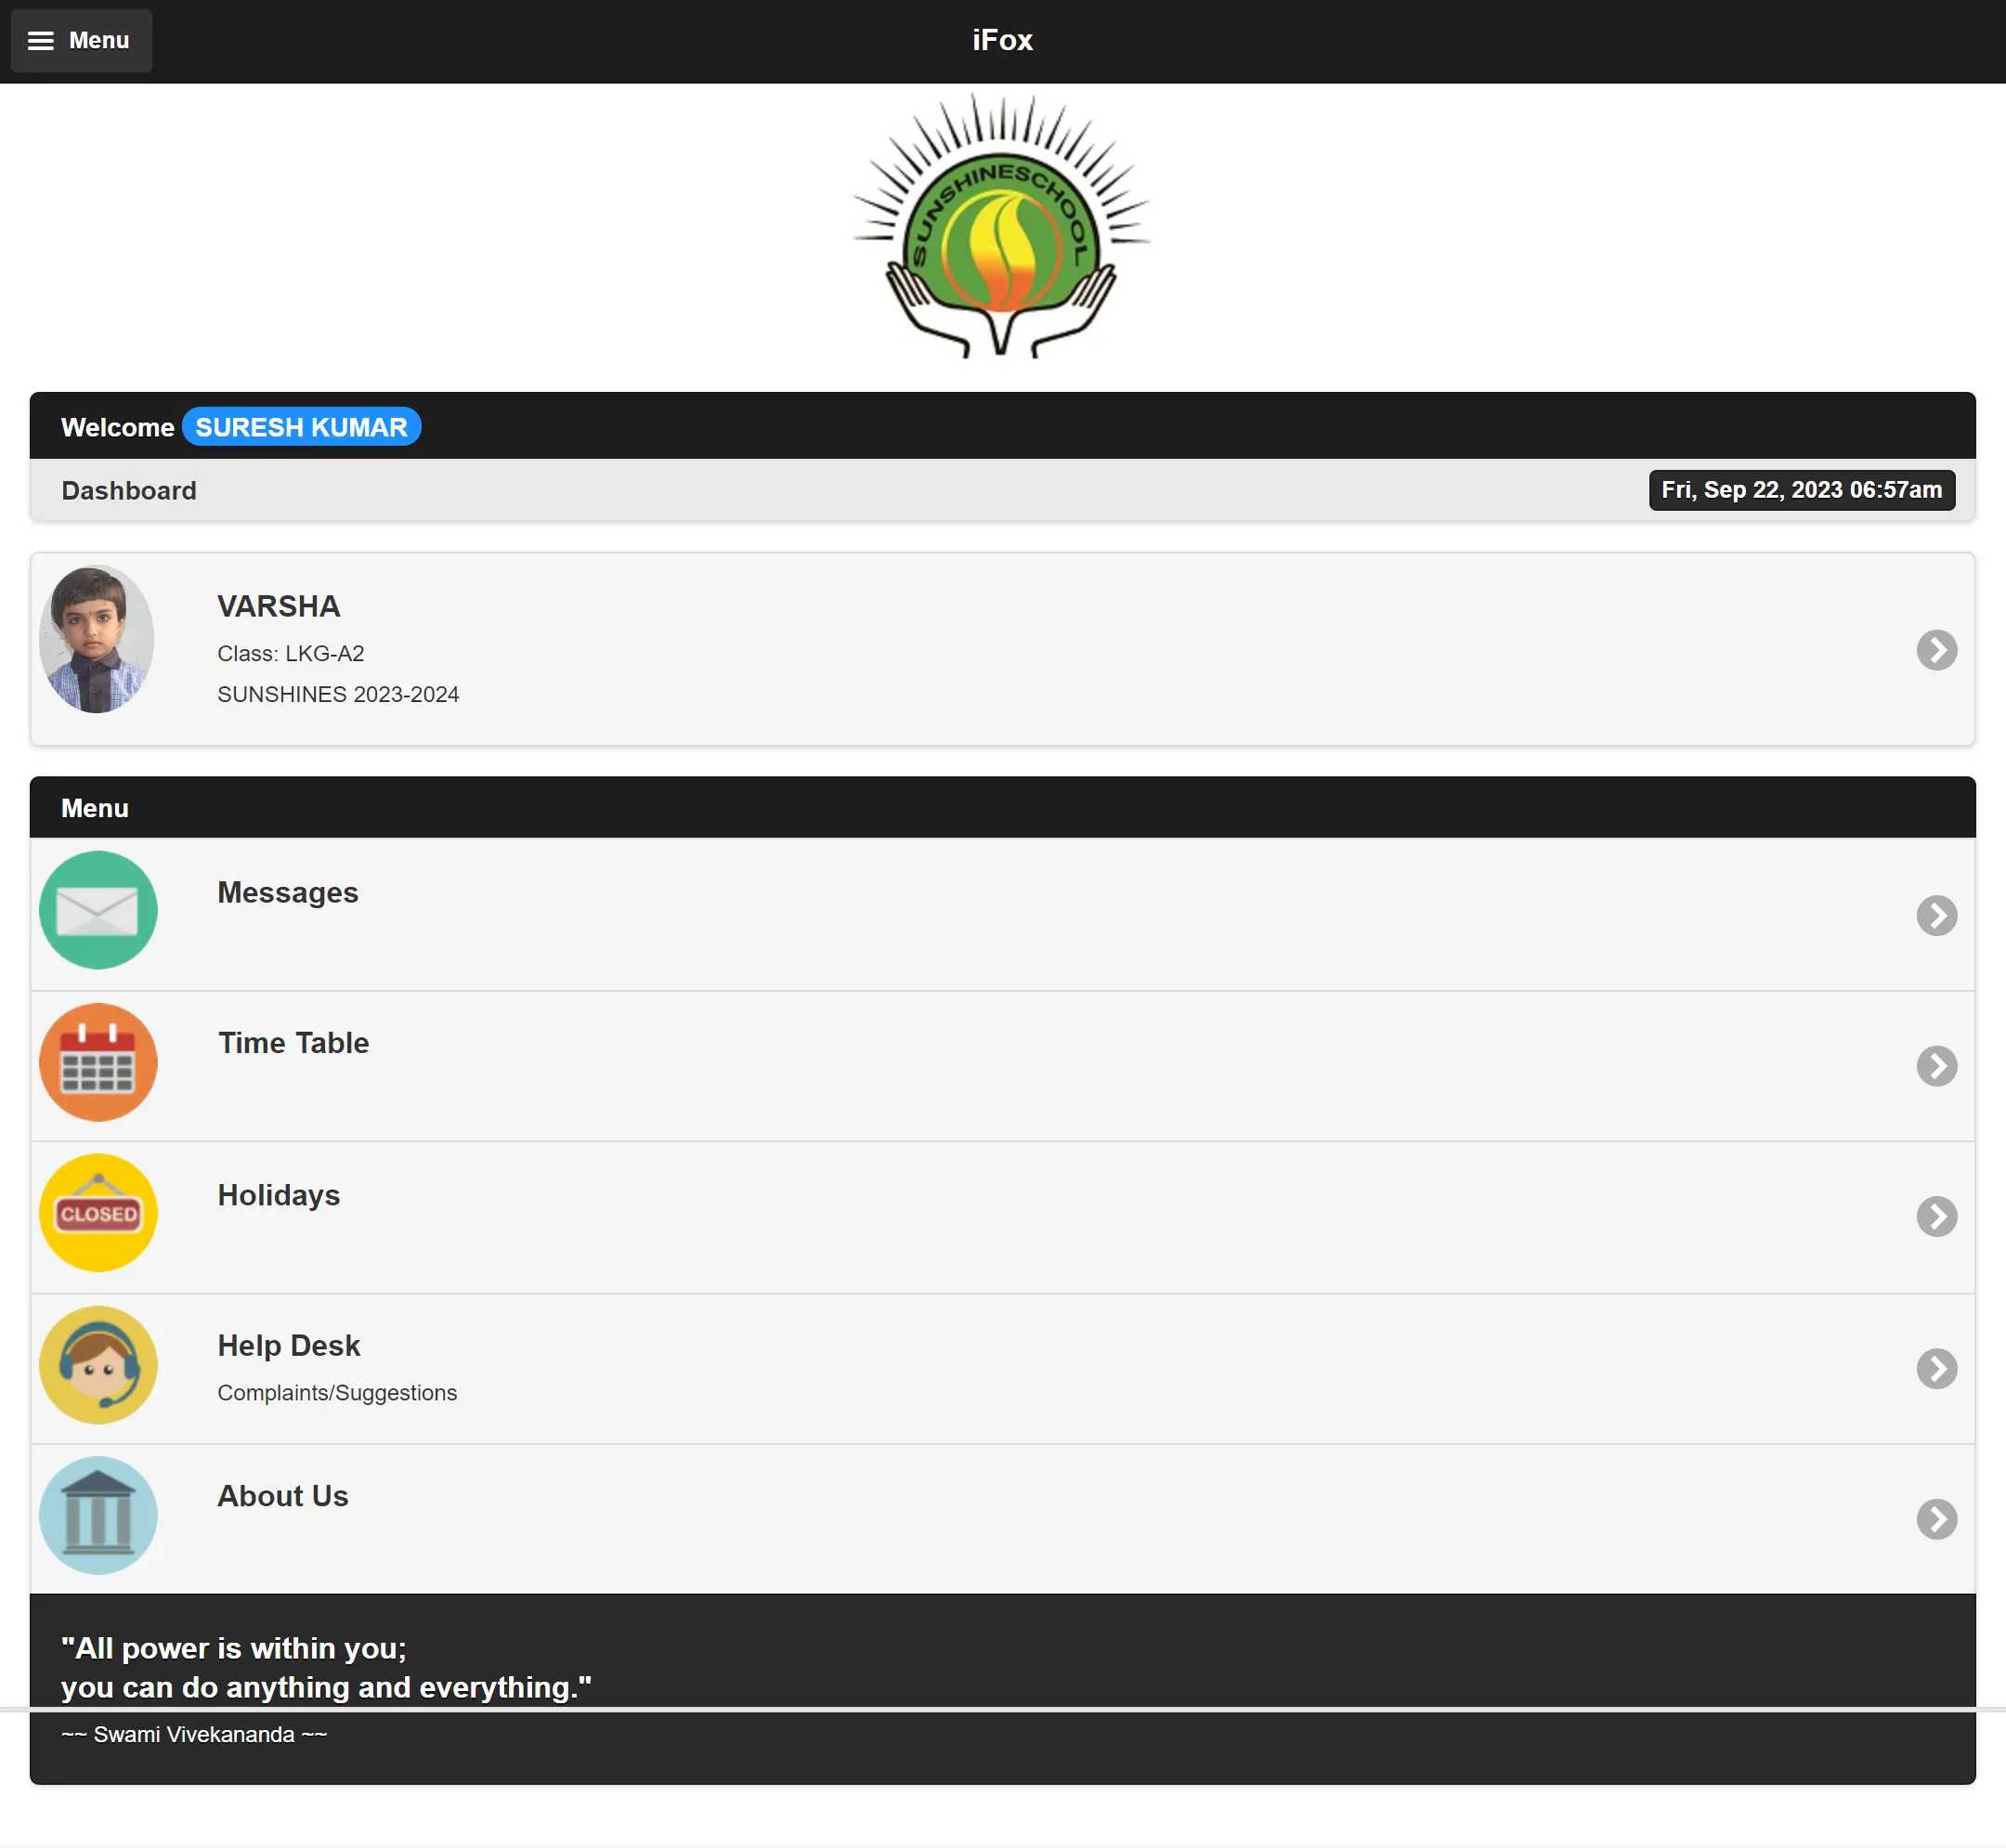The height and width of the screenshot is (1848, 2006).
Task: Click the About Us building icon
Action: (x=98, y=1515)
